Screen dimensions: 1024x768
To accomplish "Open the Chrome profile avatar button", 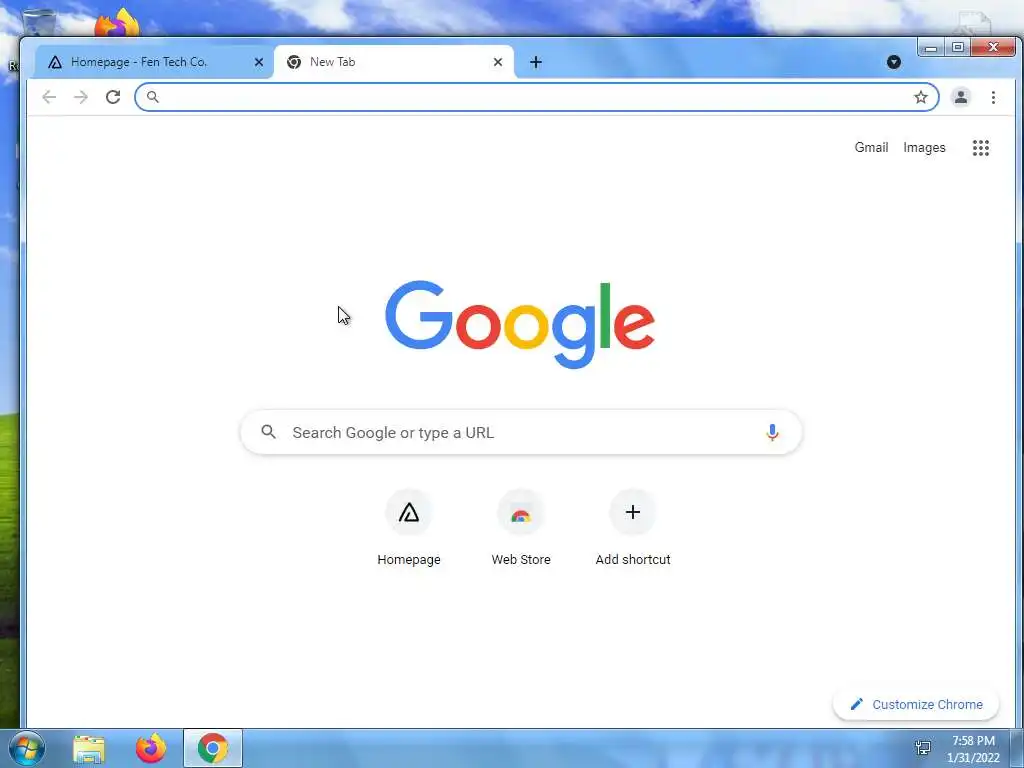I will [961, 97].
